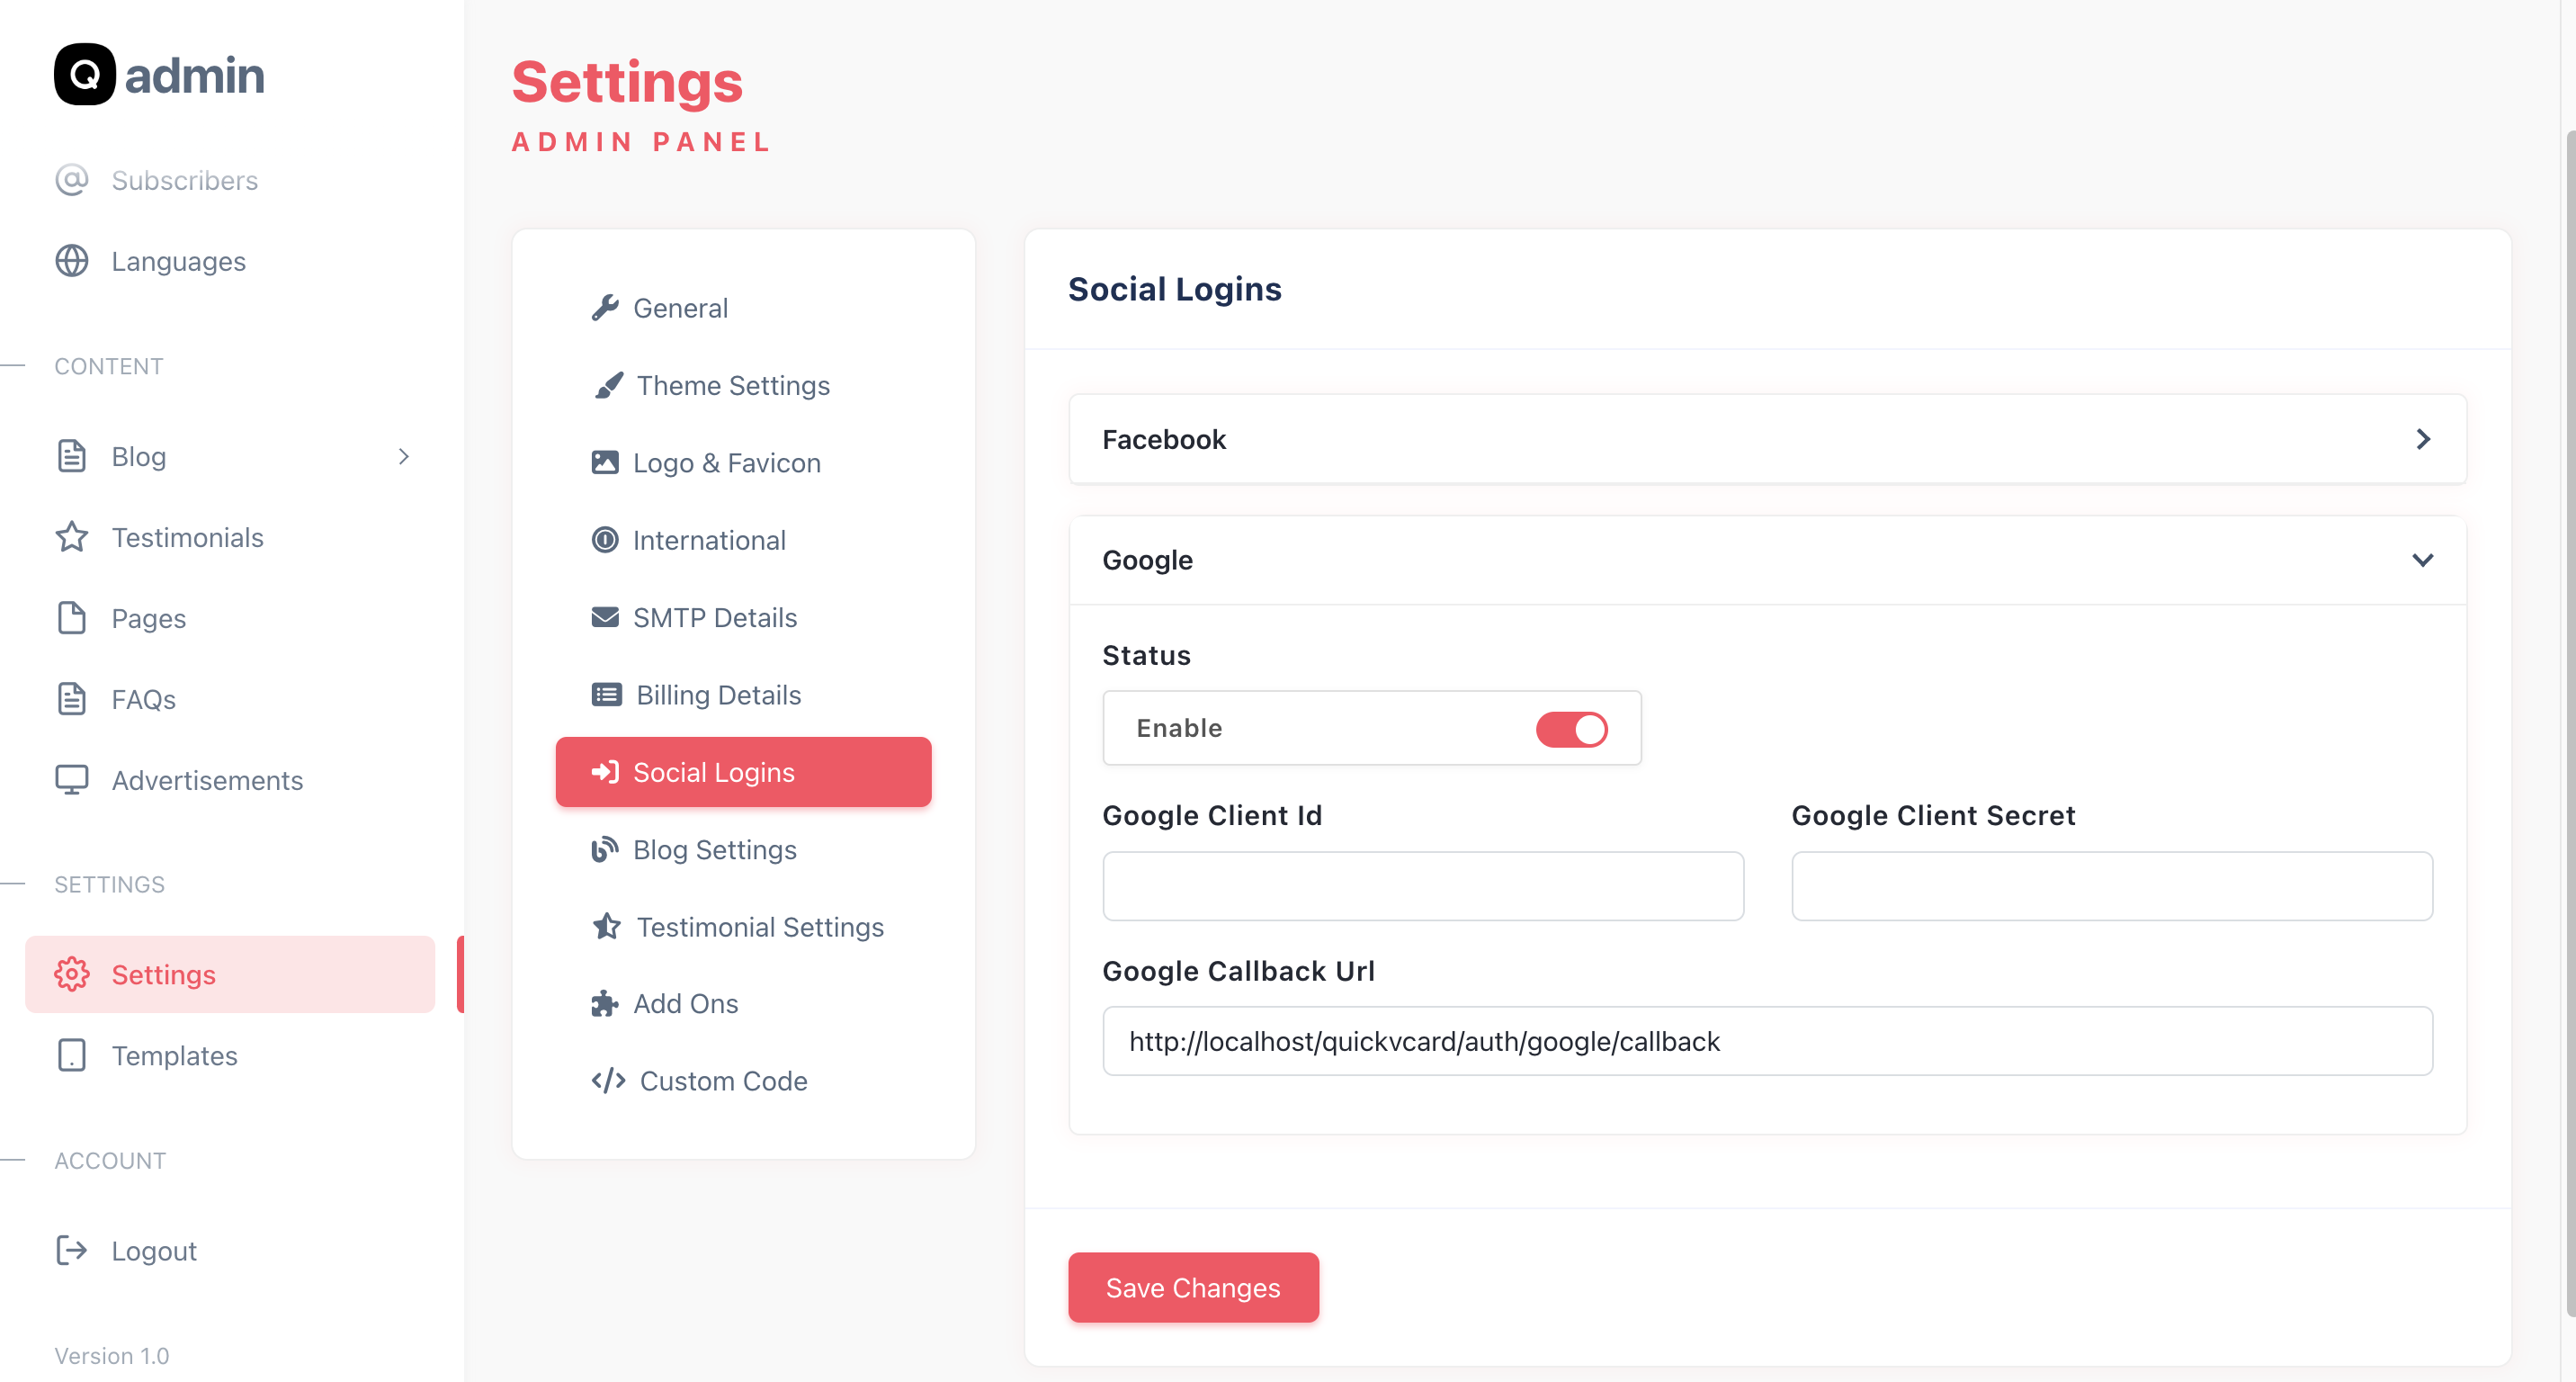
Task: Open Testimonial Settings from settings menu
Action: 760,927
